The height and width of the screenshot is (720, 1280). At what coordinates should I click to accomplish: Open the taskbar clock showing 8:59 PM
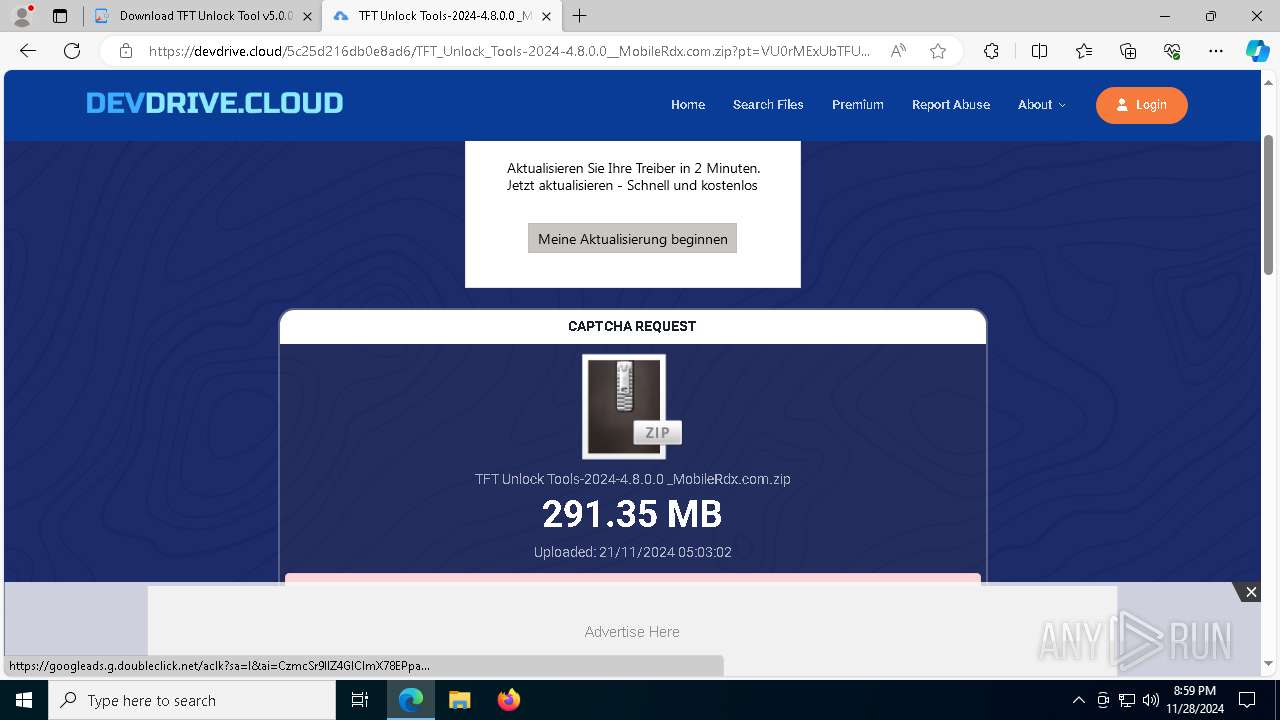point(1195,700)
